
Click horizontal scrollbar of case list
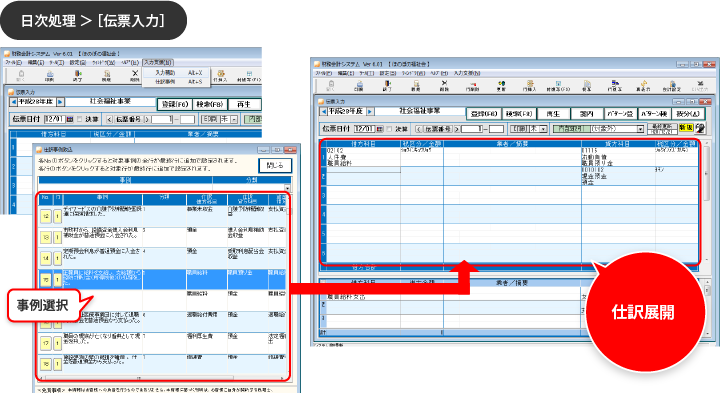pos(161,378)
